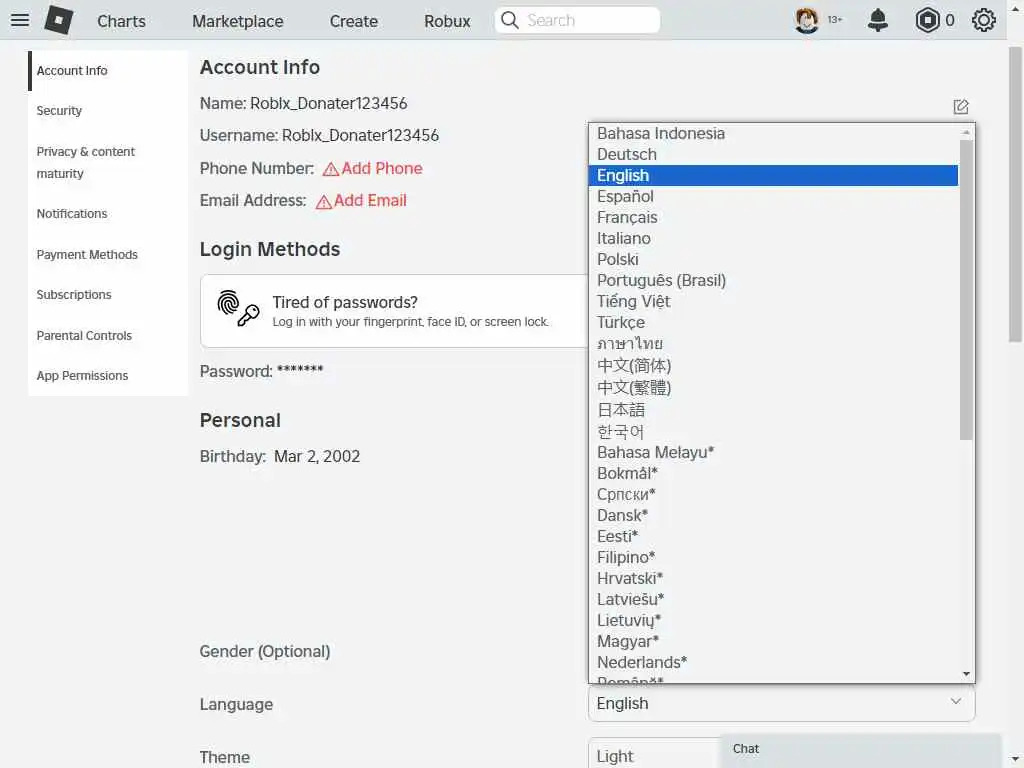This screenshot has width=1024, height=768.
Task: Click language list scrollbar down arrow
Action: click(966, 673)
